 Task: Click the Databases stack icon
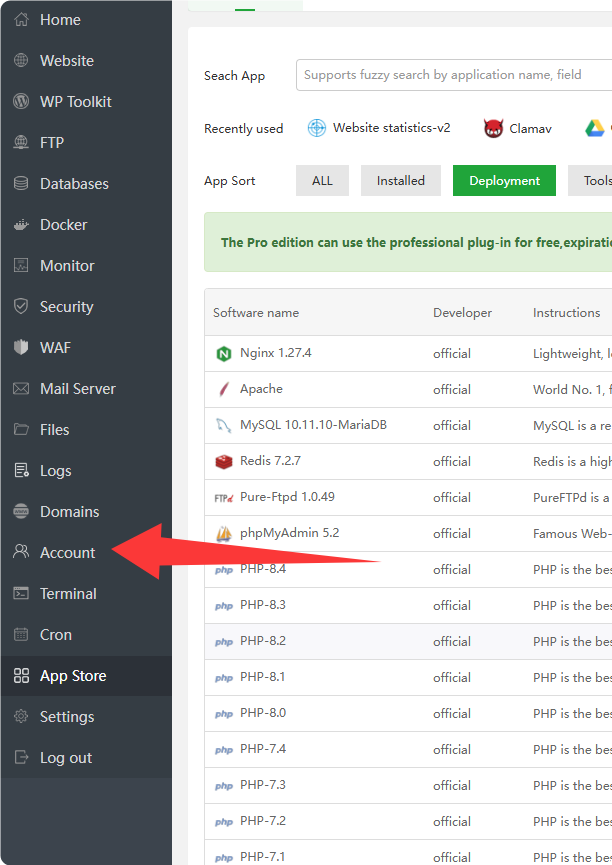click(x=21, y=183)
